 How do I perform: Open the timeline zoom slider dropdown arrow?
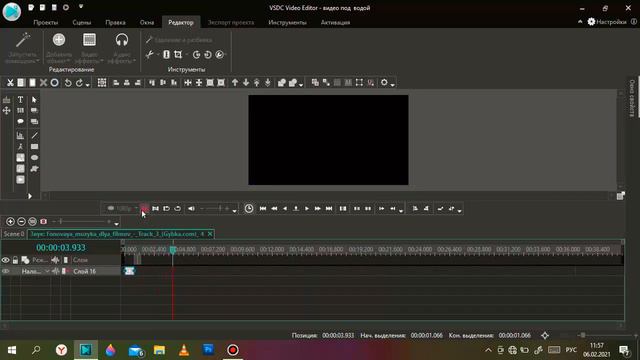(x=116, y=224)
